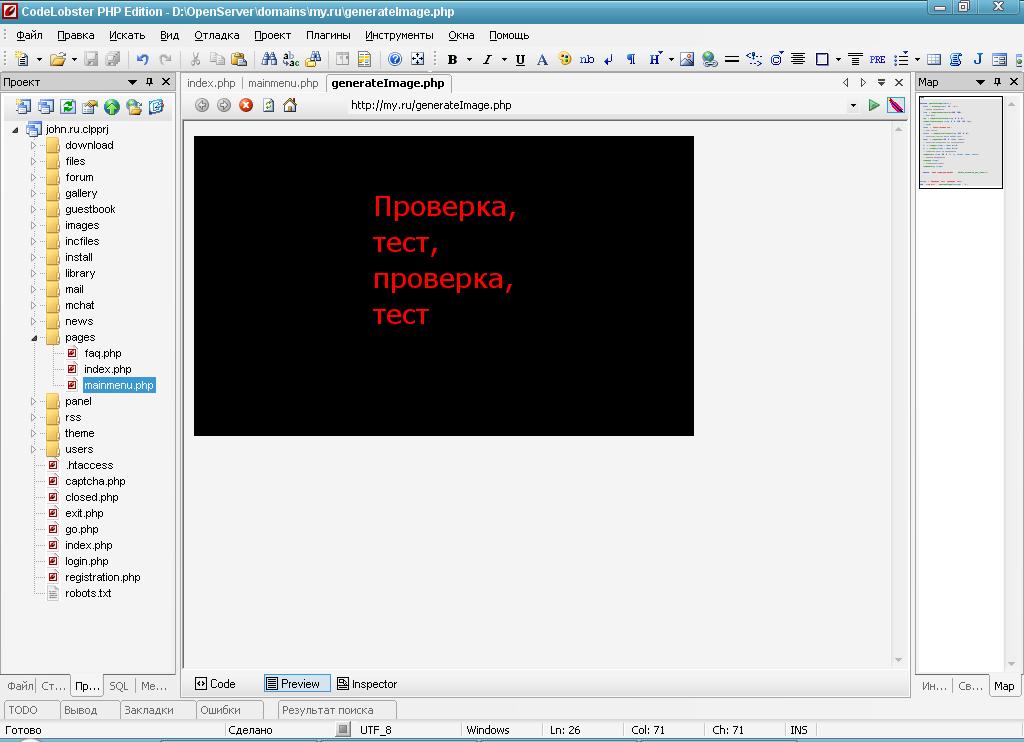
Task: Pin the Проект panel with auto-hide pushpin
Action: click(150, 83)
